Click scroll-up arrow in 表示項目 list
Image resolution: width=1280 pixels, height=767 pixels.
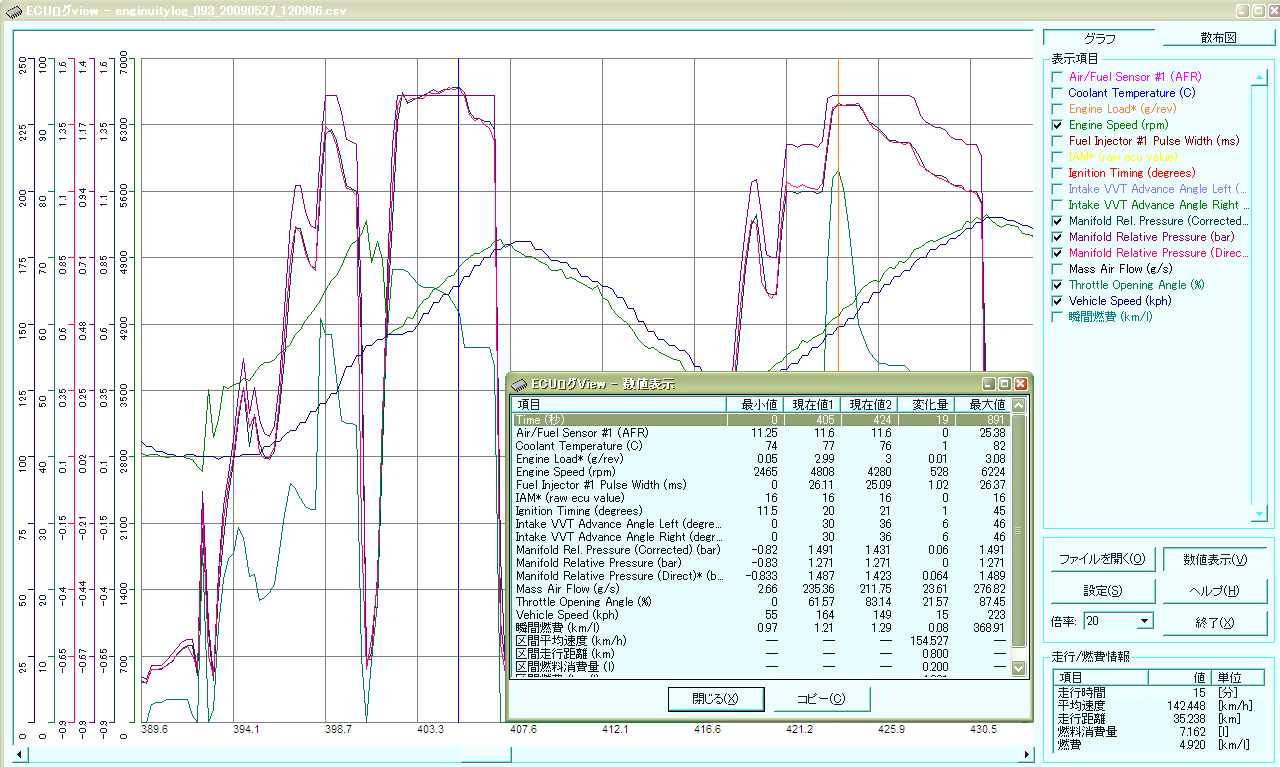click(x=1259, y=77)
